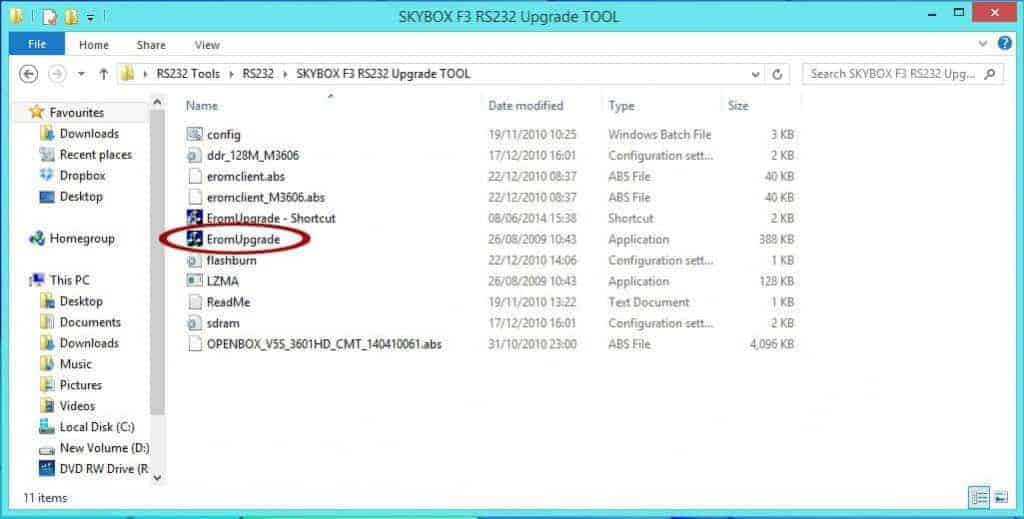The height and width of the screenshot is (519, 1024).
Task: Go up one folder level
Action: pyautogui.click(x=103, y=74)
